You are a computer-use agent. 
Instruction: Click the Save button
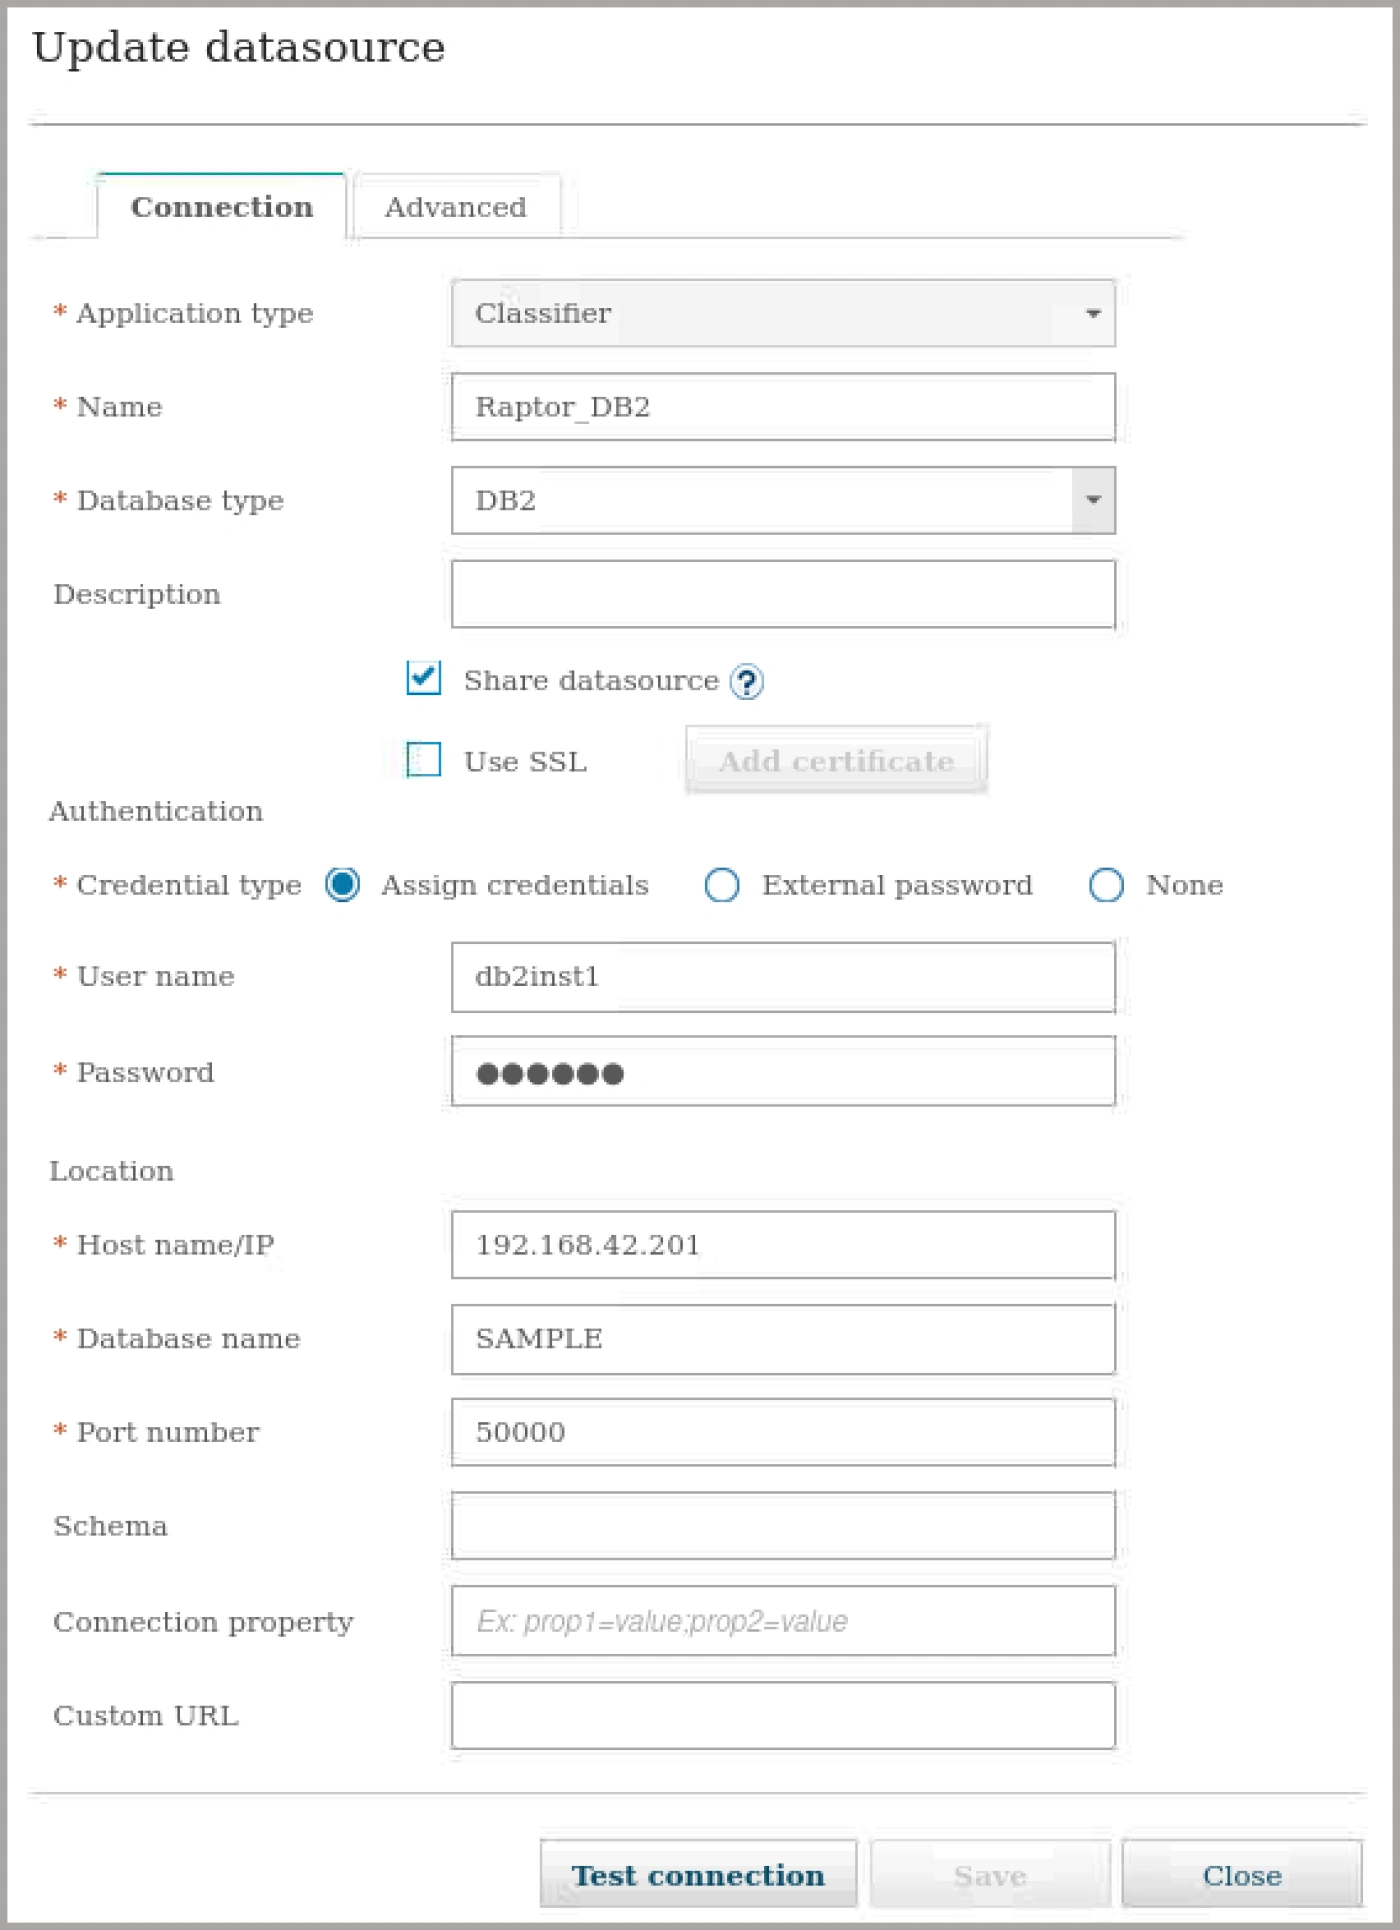[x=990, y=1875]
